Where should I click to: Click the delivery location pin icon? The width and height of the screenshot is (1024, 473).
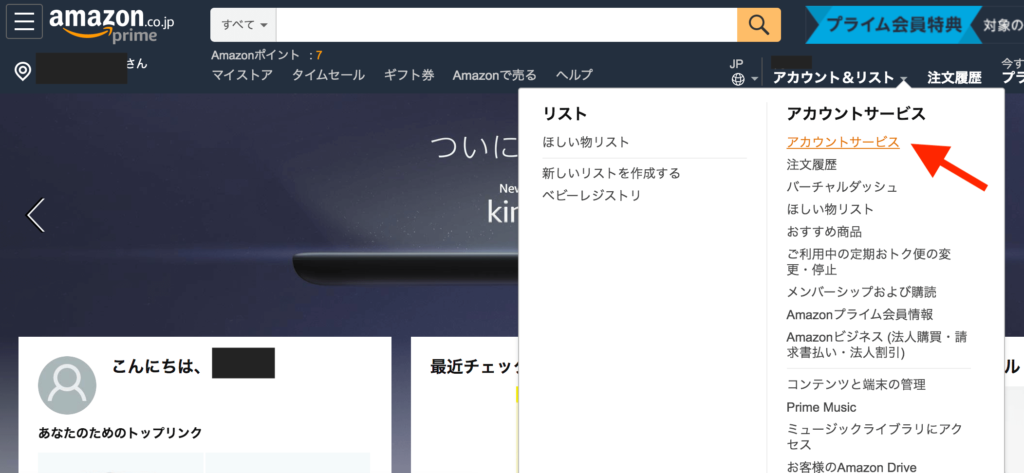click(23, 72)
